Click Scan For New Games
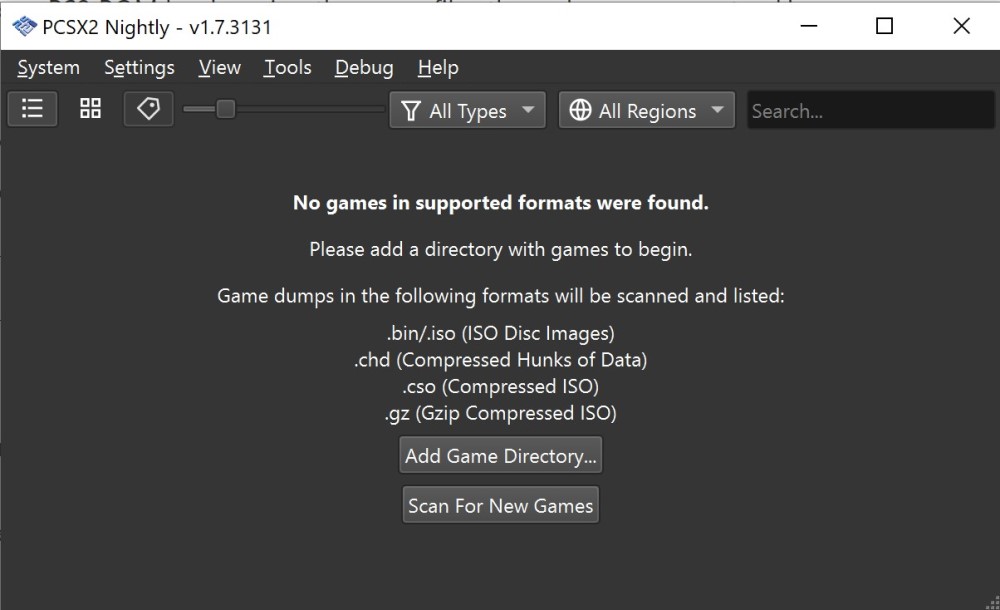This screenshot has height=610, width=1000. (x=500, y=504)
